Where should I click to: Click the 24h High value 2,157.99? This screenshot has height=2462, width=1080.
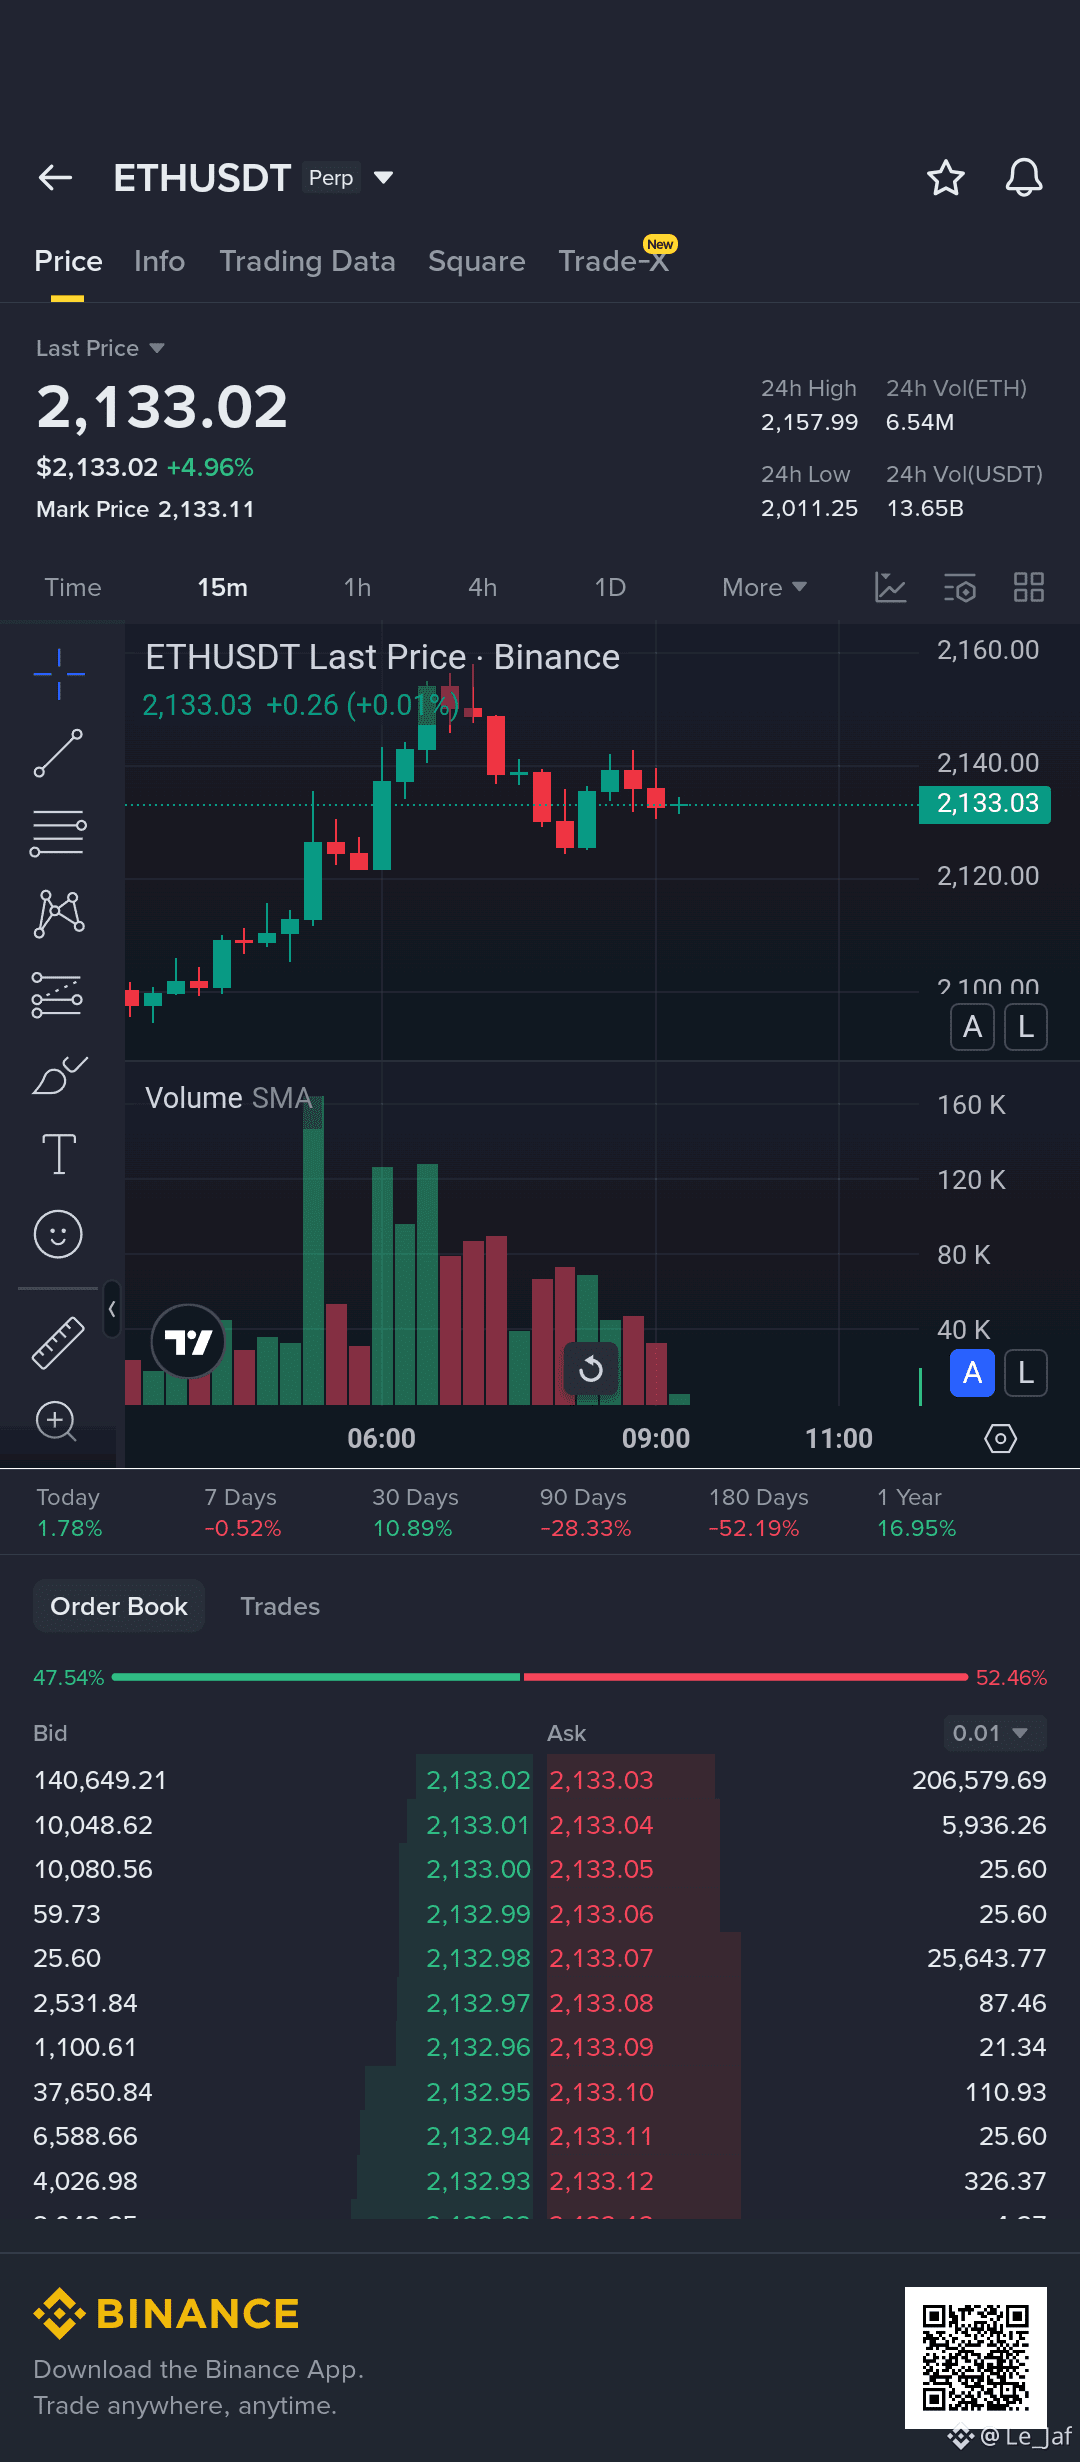[809, 422]
